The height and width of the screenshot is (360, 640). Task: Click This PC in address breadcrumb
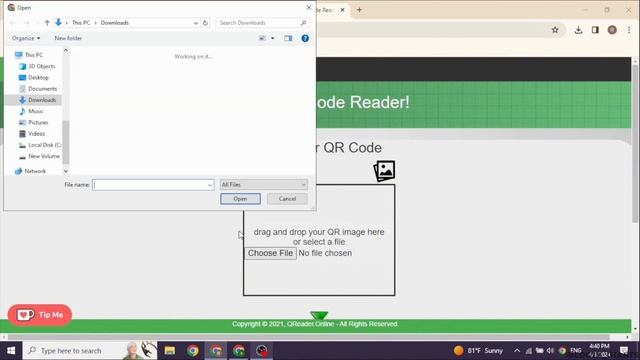tap(81, 23)
